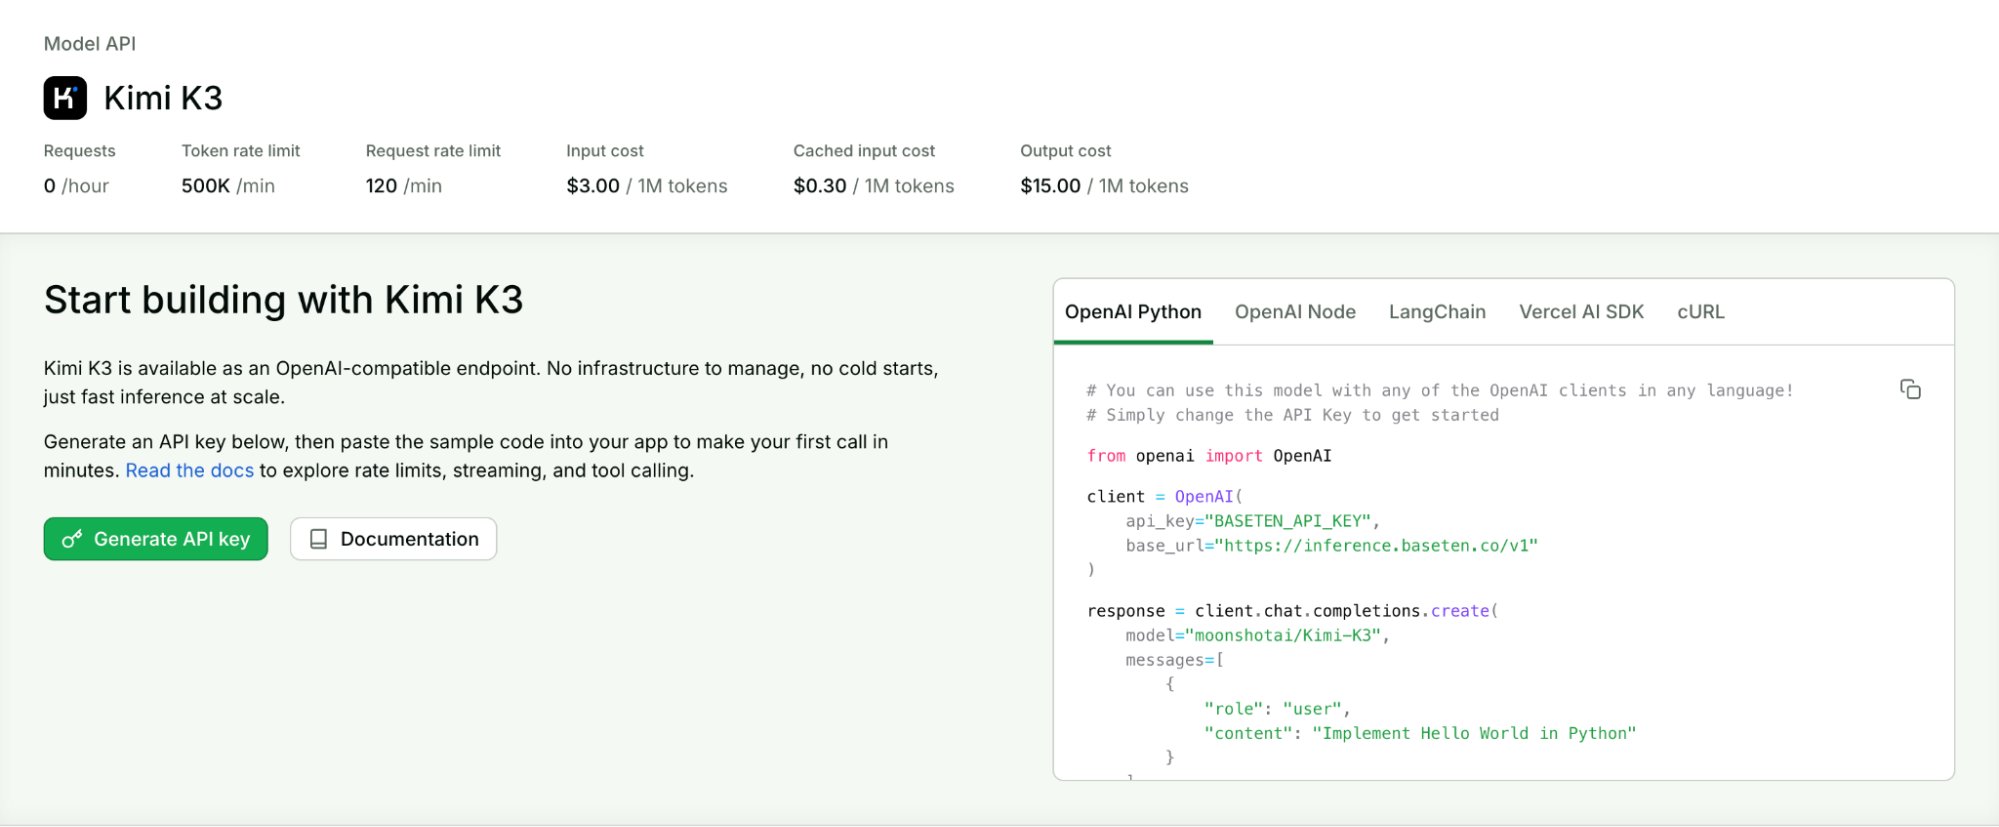Follow the Read the docs link

[x=189, y=470]
